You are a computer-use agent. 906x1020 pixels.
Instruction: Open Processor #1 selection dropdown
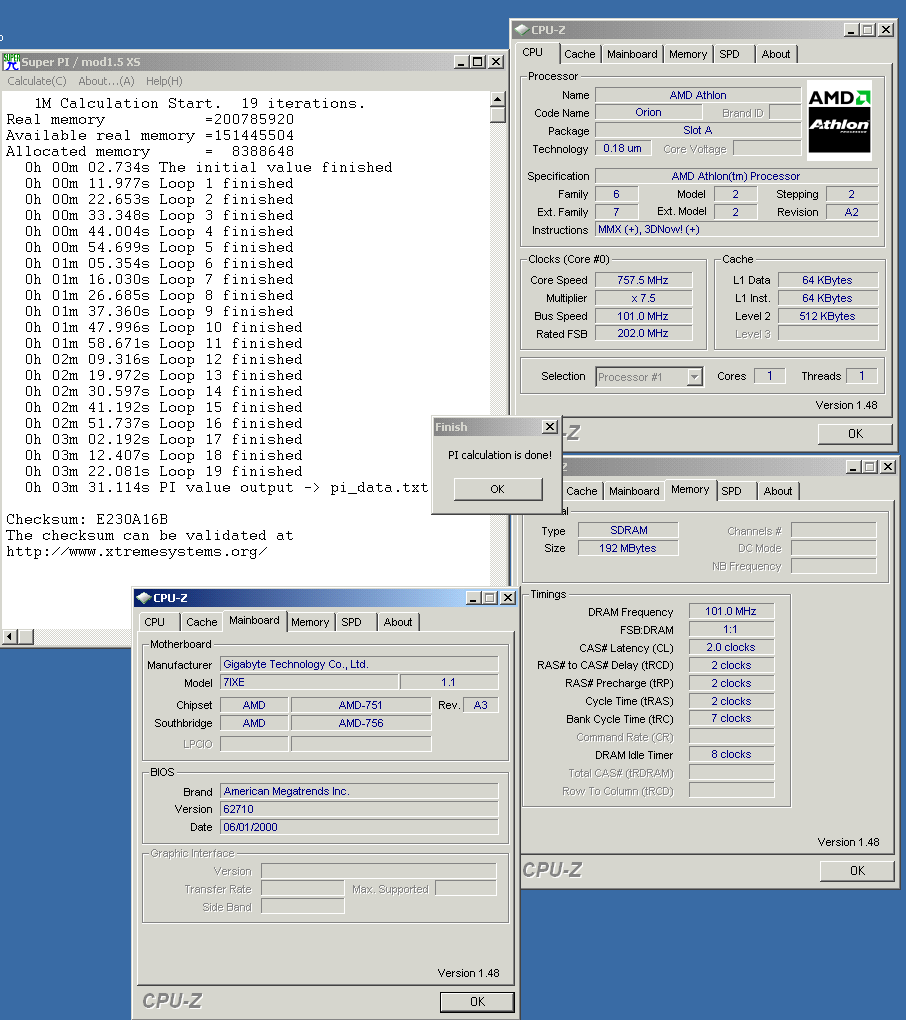[695, 377]
